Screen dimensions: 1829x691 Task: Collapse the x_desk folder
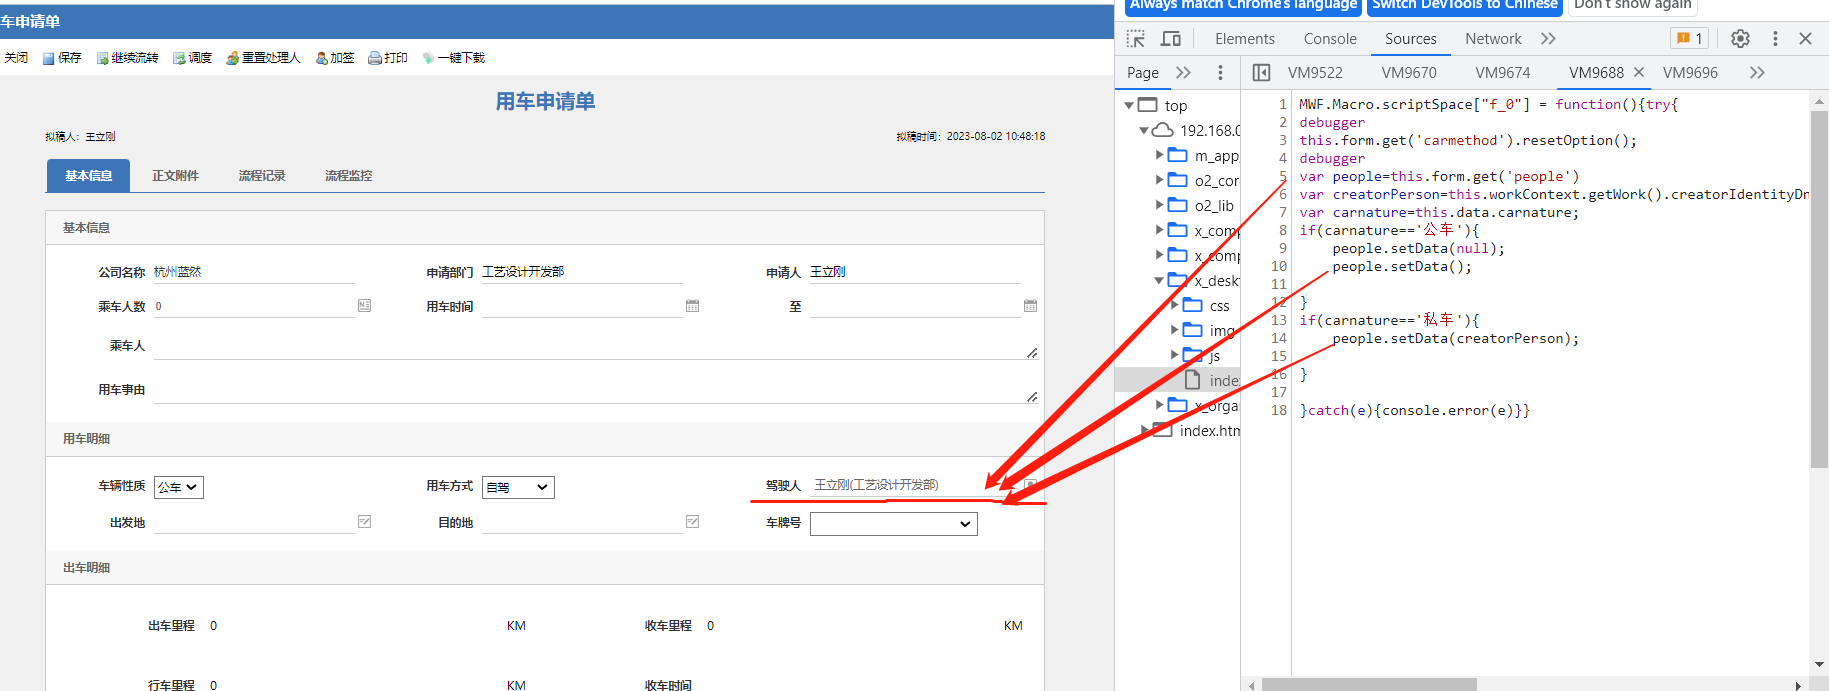point(1160,280)
